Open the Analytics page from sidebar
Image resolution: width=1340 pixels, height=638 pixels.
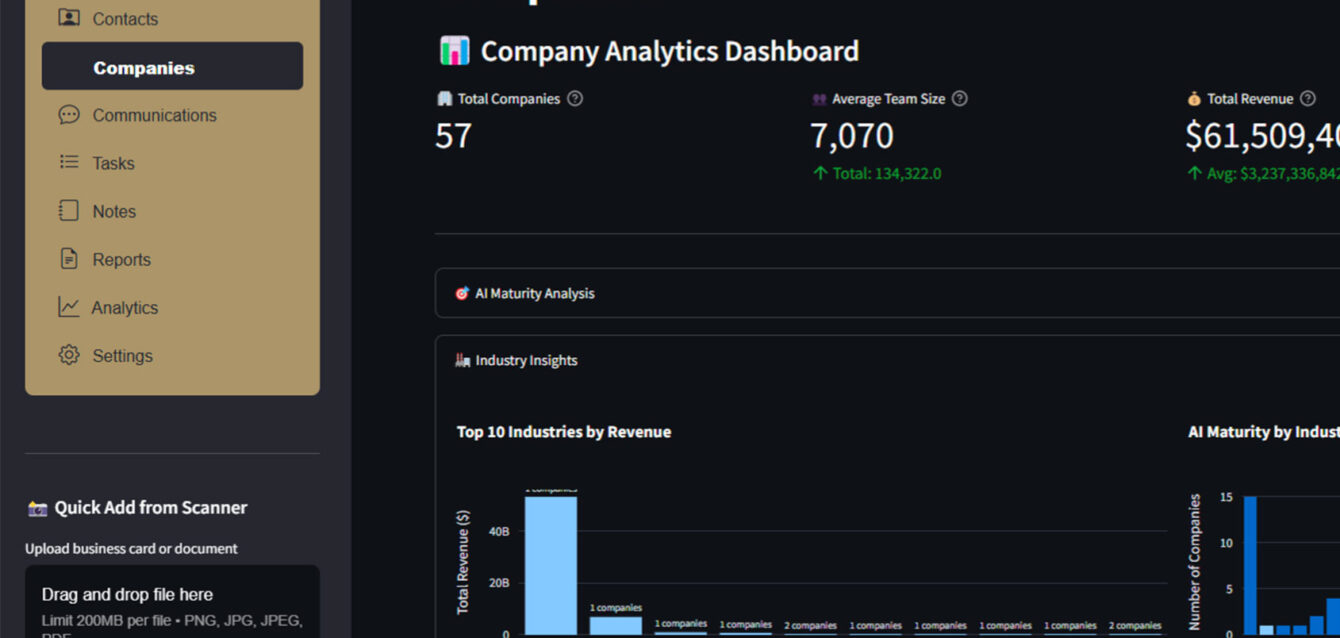(x=124, y=308)
